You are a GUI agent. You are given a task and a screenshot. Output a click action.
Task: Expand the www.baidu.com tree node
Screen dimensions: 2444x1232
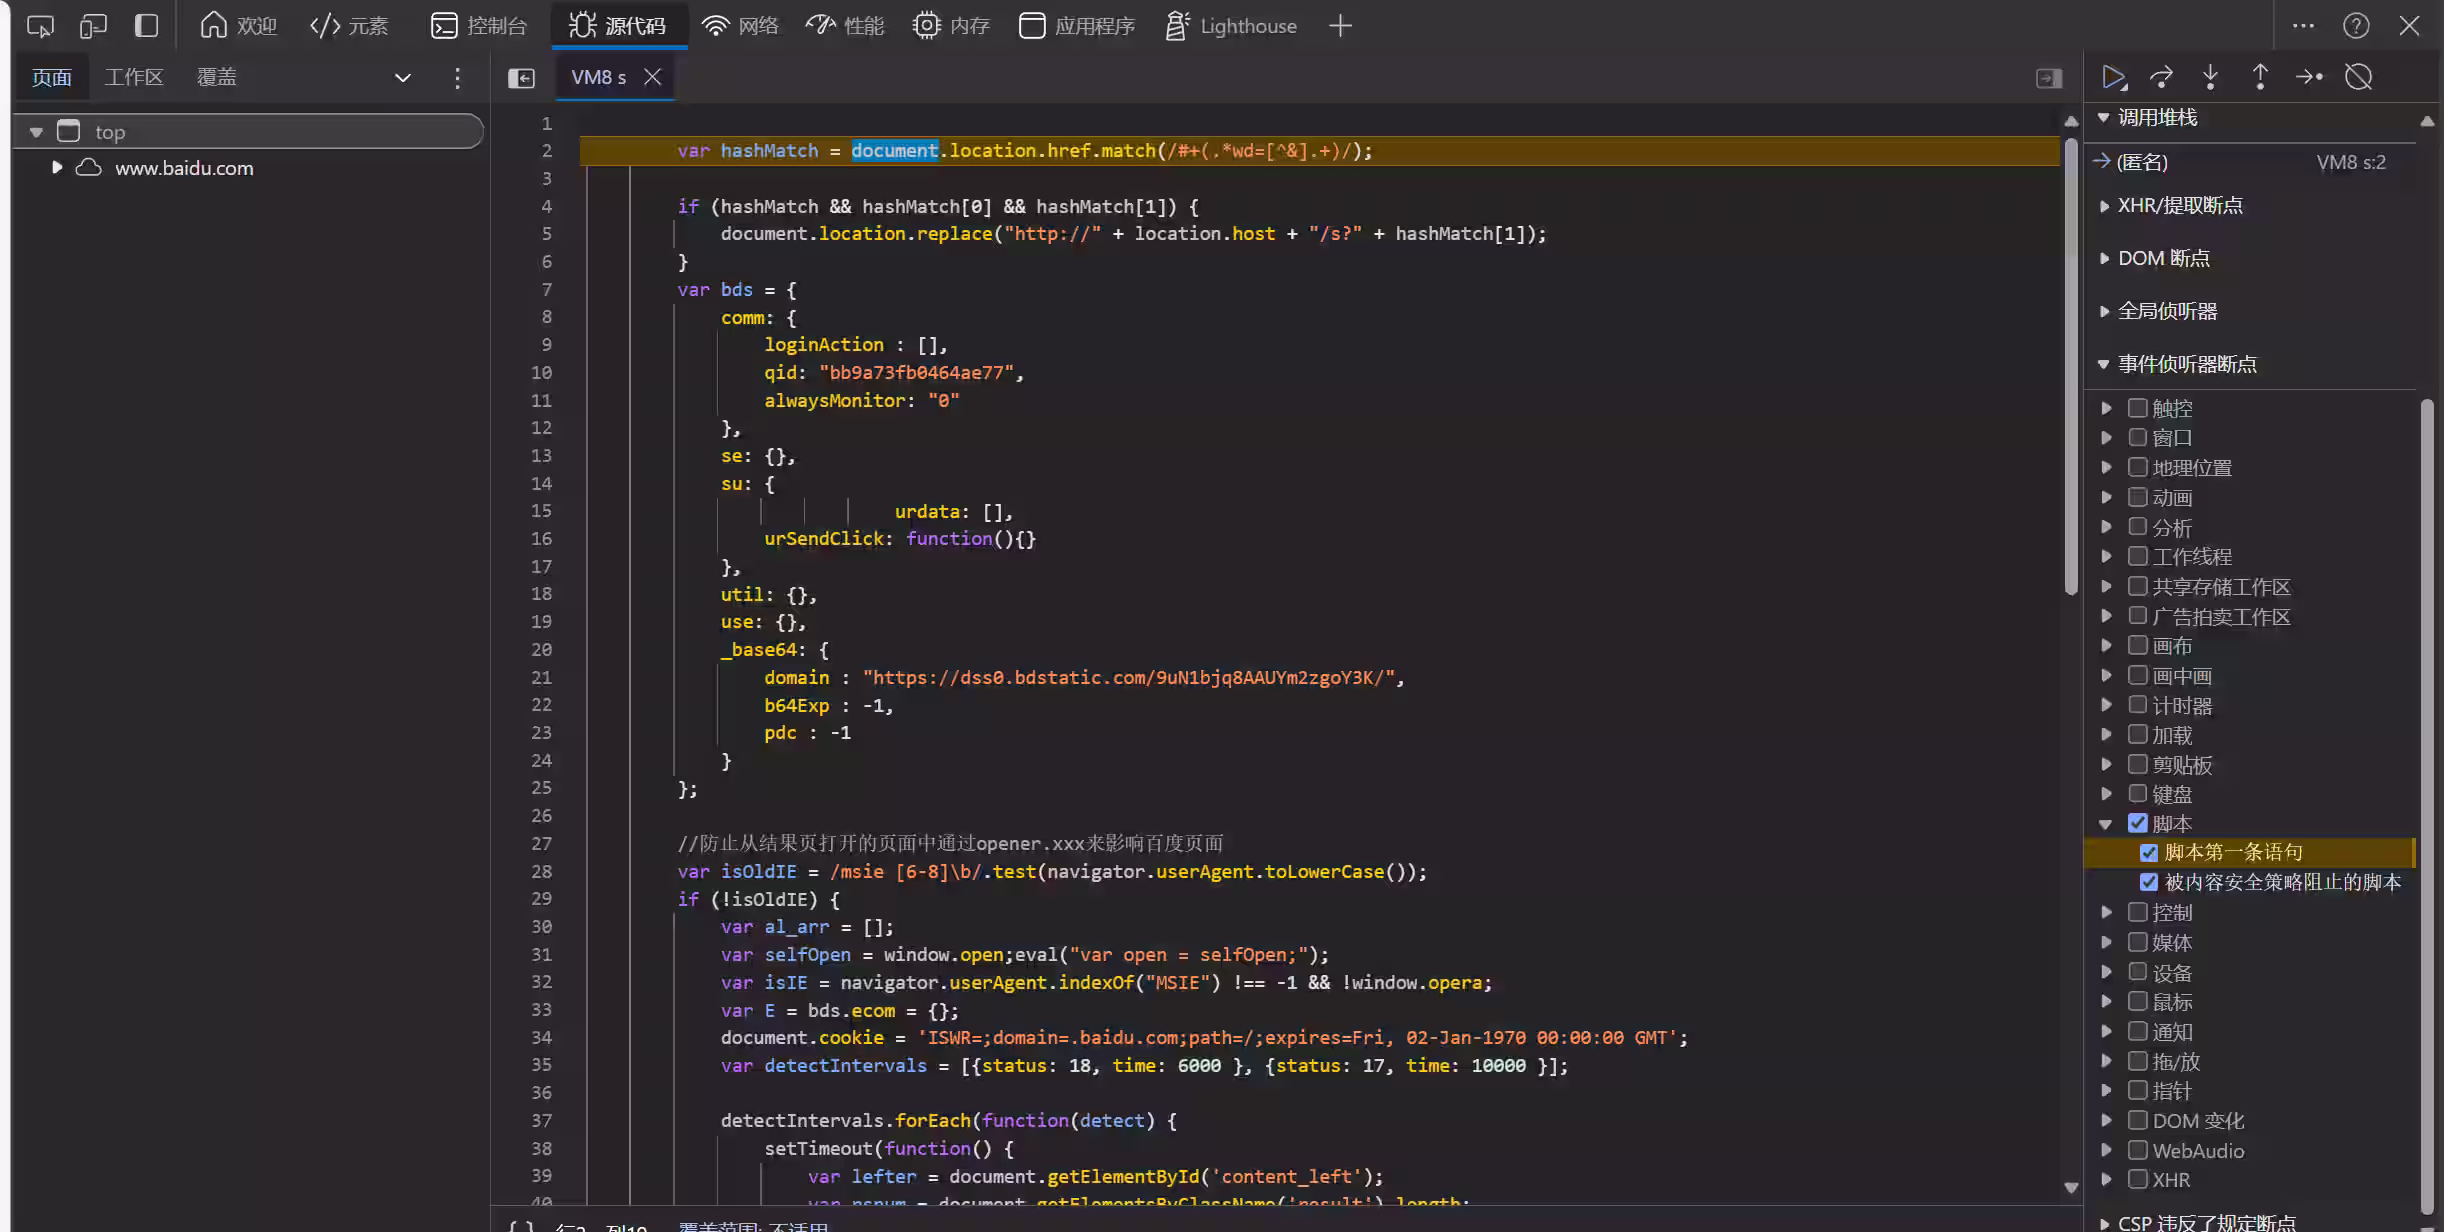[x=57, y=168]
